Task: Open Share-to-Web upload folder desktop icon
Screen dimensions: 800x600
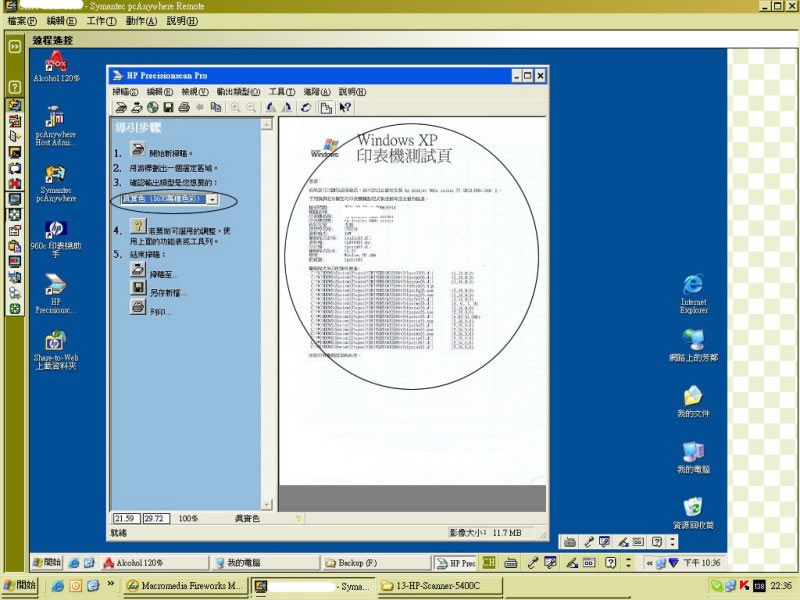Action: click(x=56, y=350)
